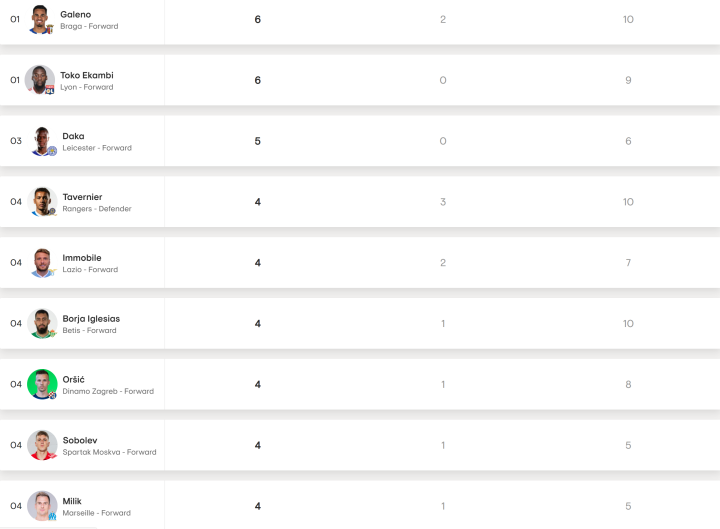Click the Lyon club badge on Toko Ekambi
The height and width of the screenshot is (529, 720).
50,90
